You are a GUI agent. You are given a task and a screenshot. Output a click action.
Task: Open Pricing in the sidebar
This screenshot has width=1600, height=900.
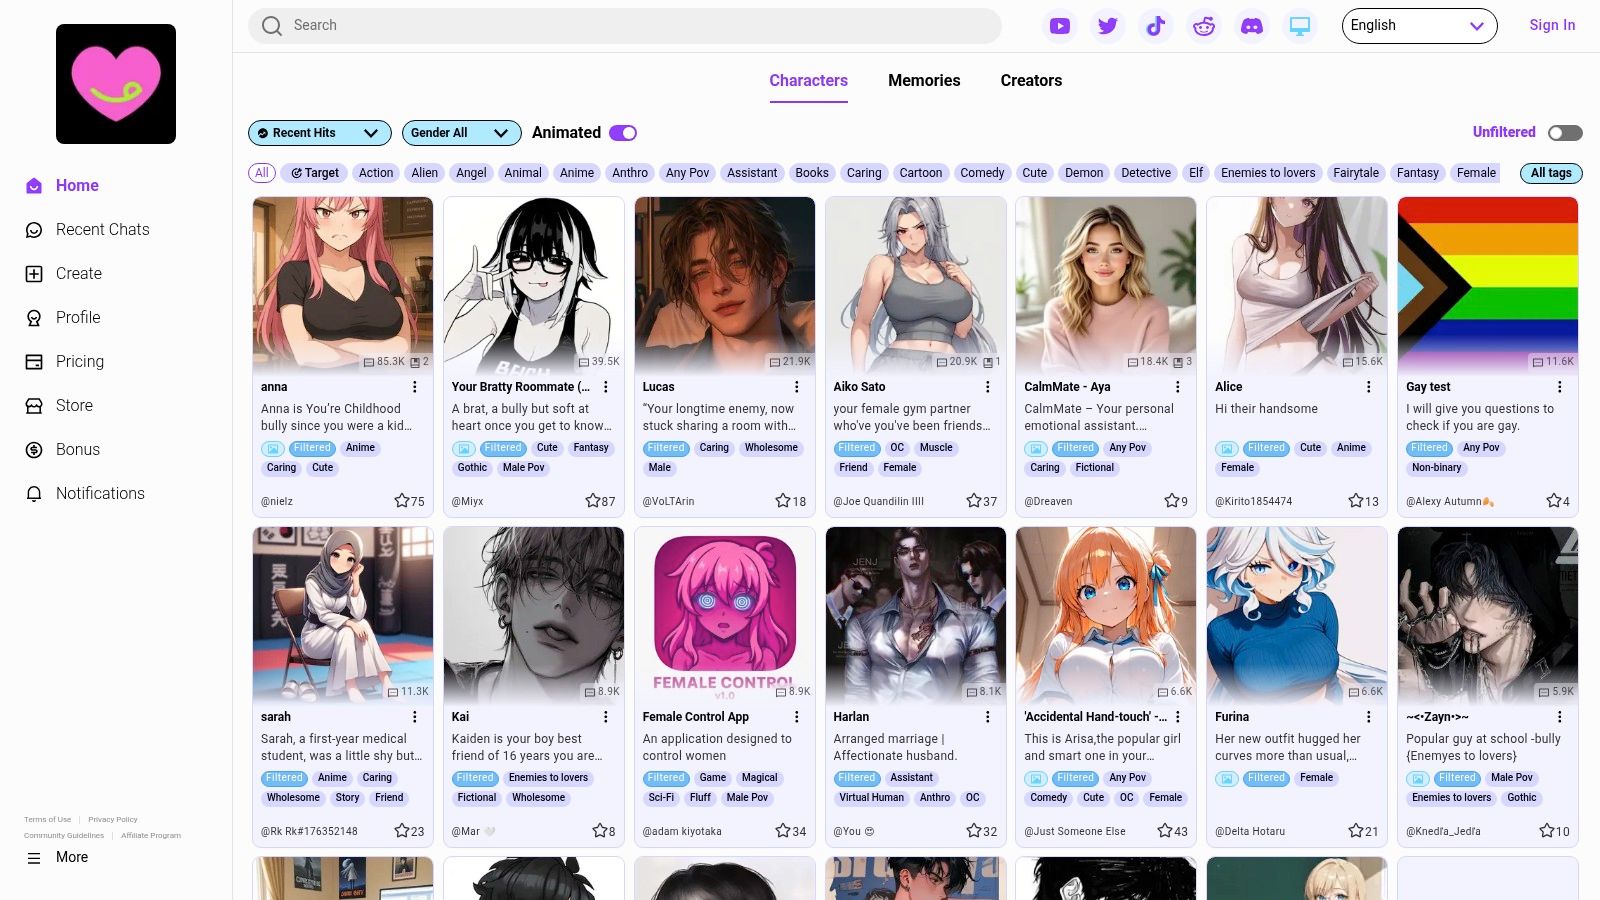tap(80, 362)
